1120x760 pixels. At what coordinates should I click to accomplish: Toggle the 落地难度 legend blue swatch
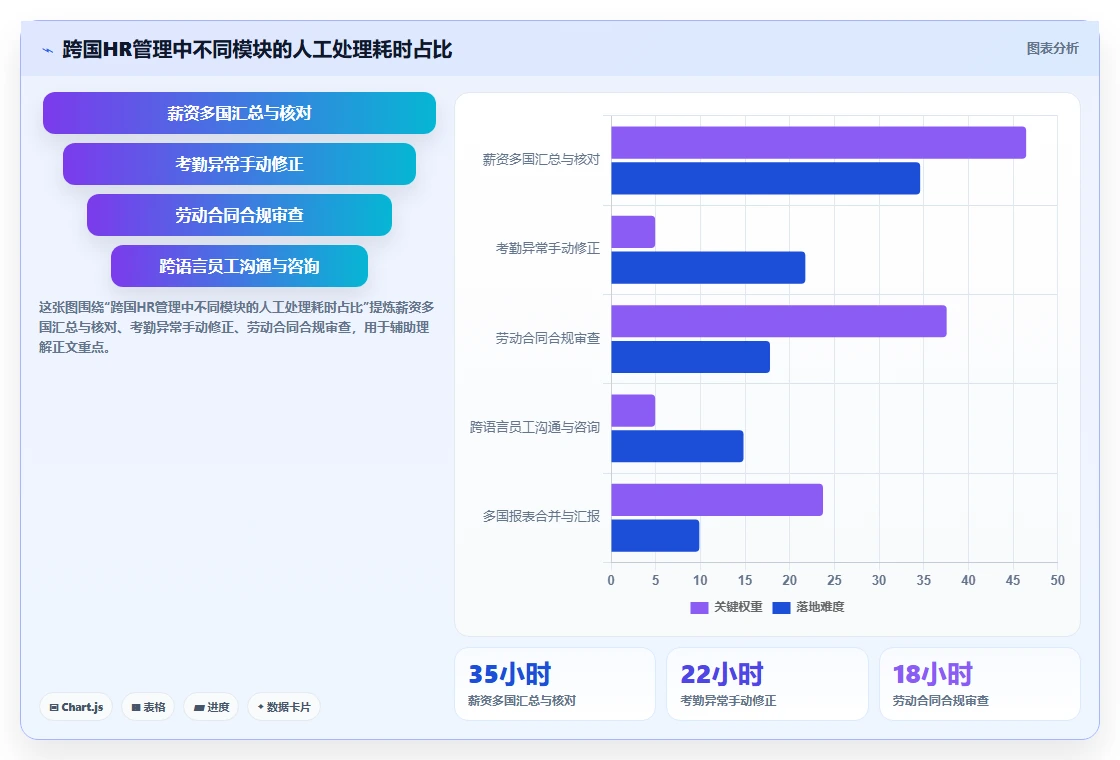(x=781, y=607)
